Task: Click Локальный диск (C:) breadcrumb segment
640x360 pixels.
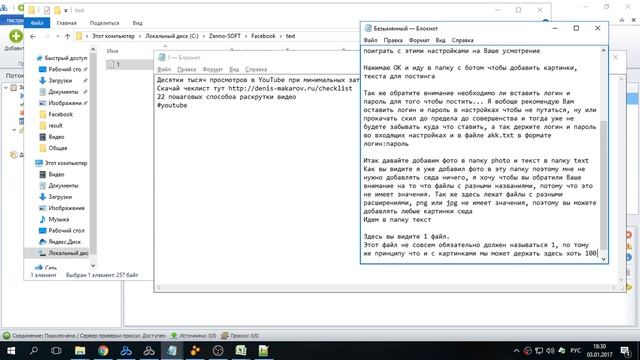Action: tap(171, 36)
